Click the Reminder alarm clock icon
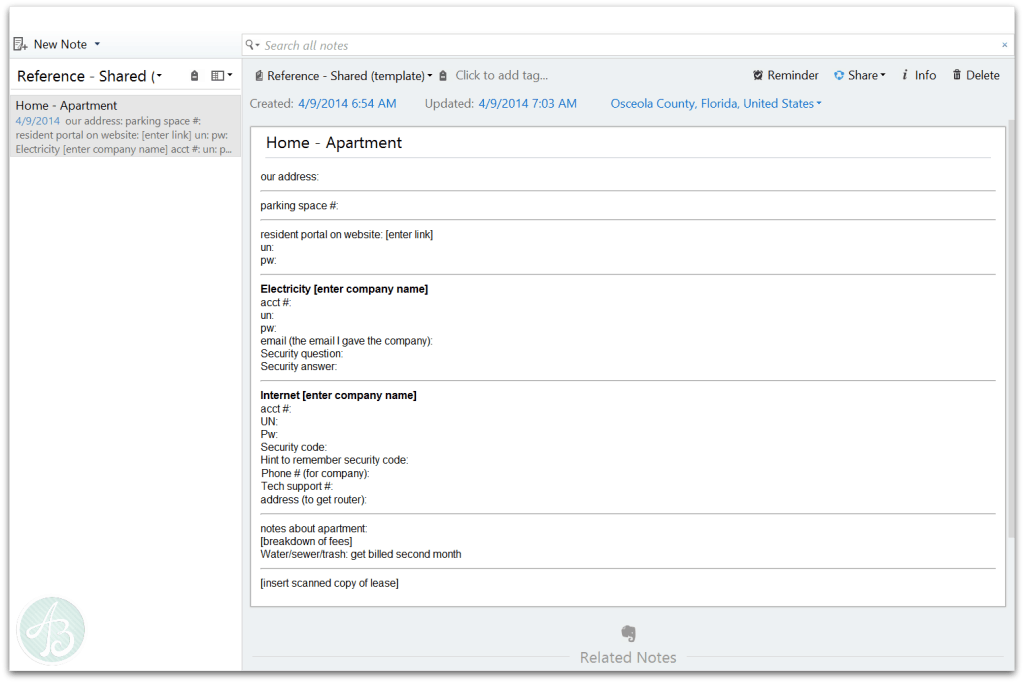This screenshot has height=683, width=1024. pyautogui.click(x=758, y=75)
